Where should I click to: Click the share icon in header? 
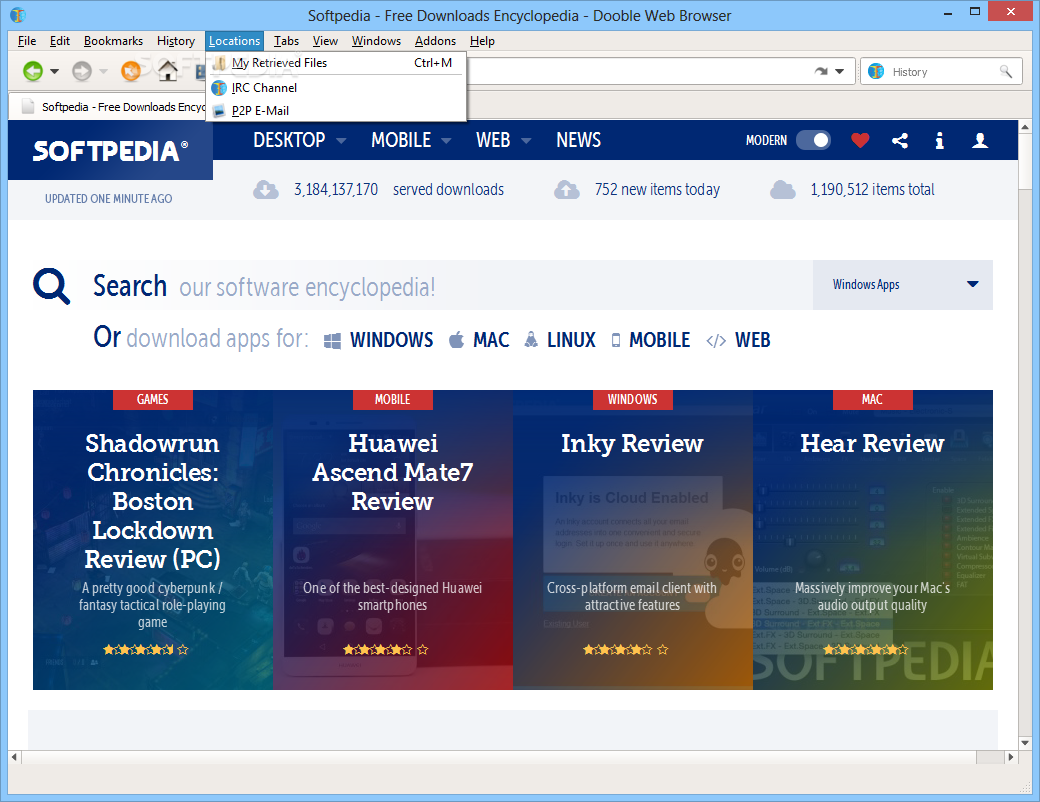point(900,140)
